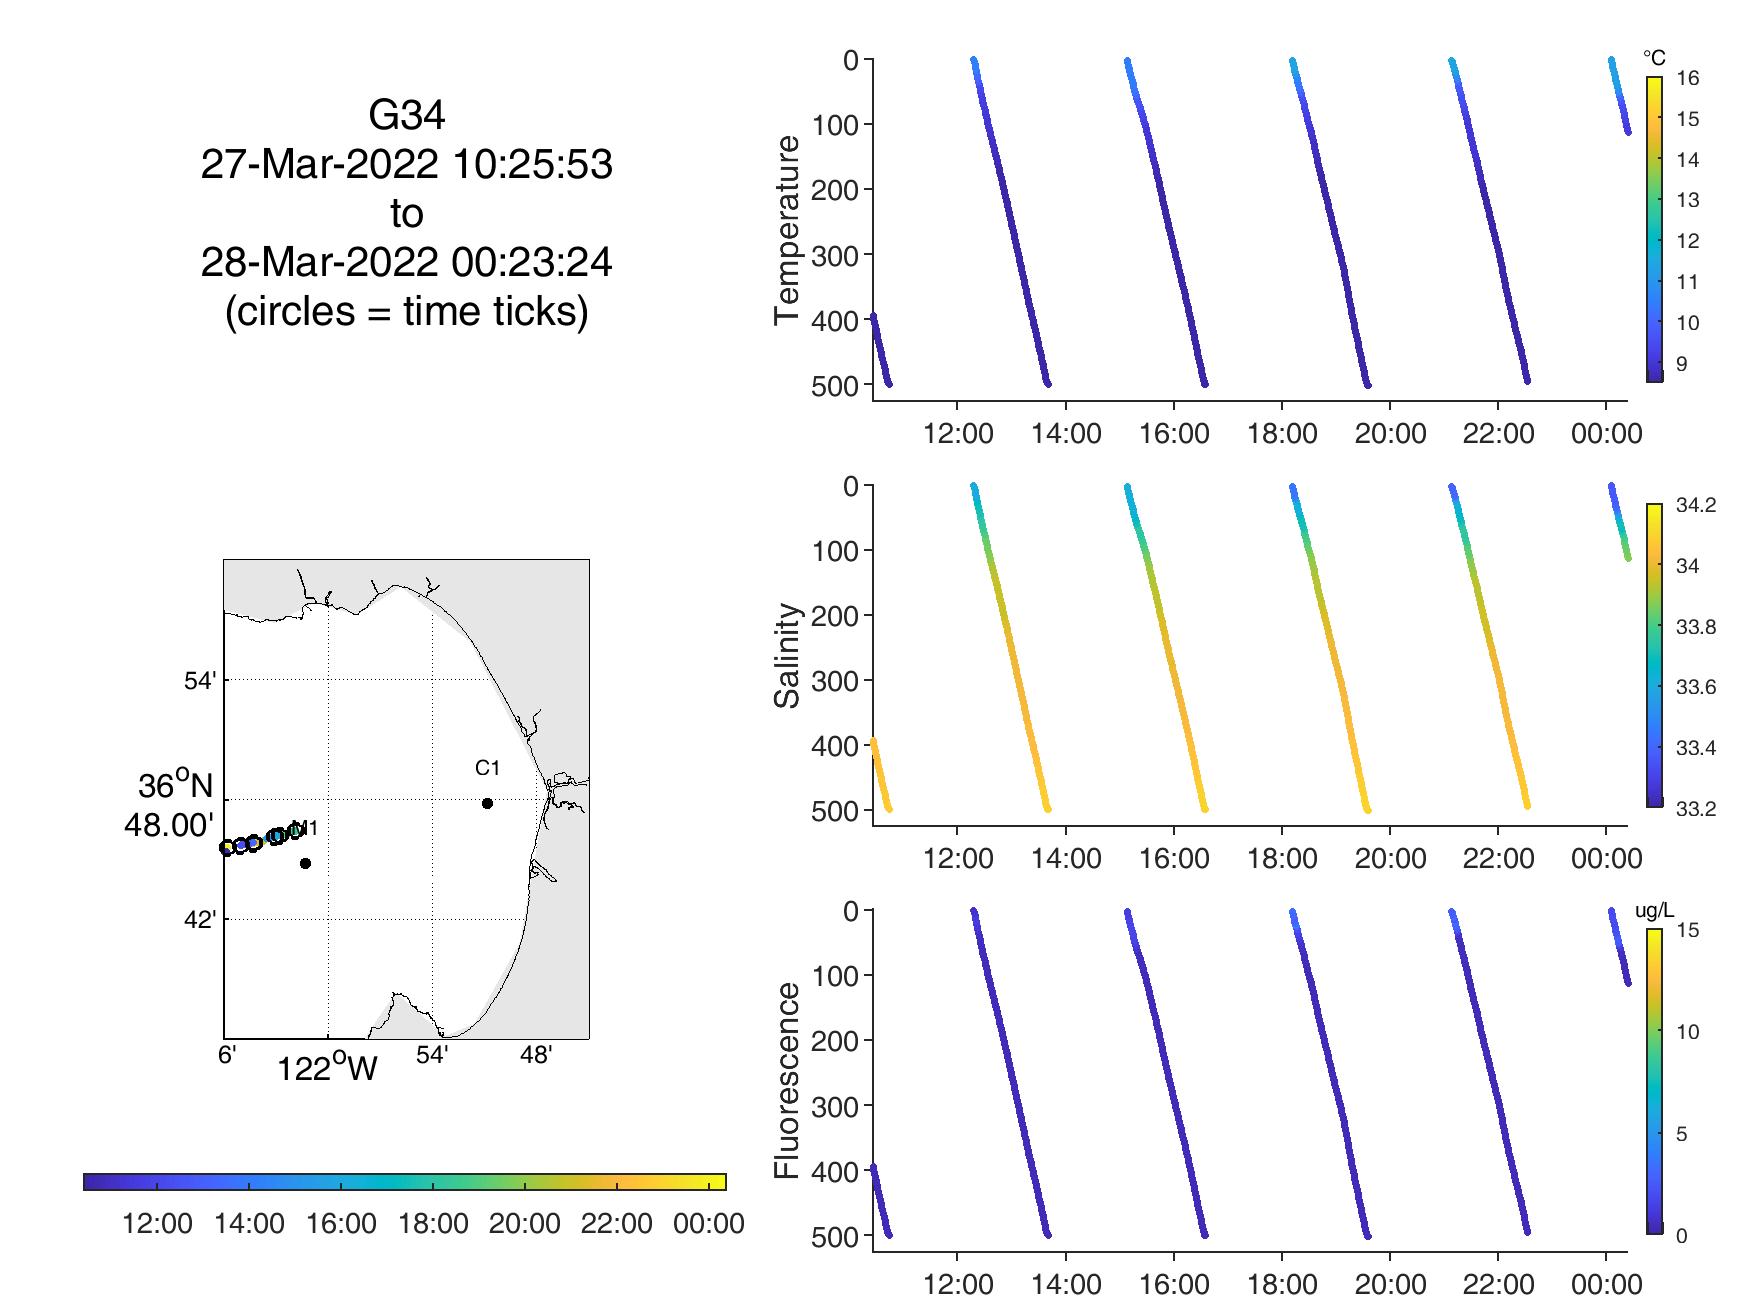Select the end date 28-Mar-2022 00:23:24
The width and height of the screenshot is (1748, 1312).
[x=406, y=263]
